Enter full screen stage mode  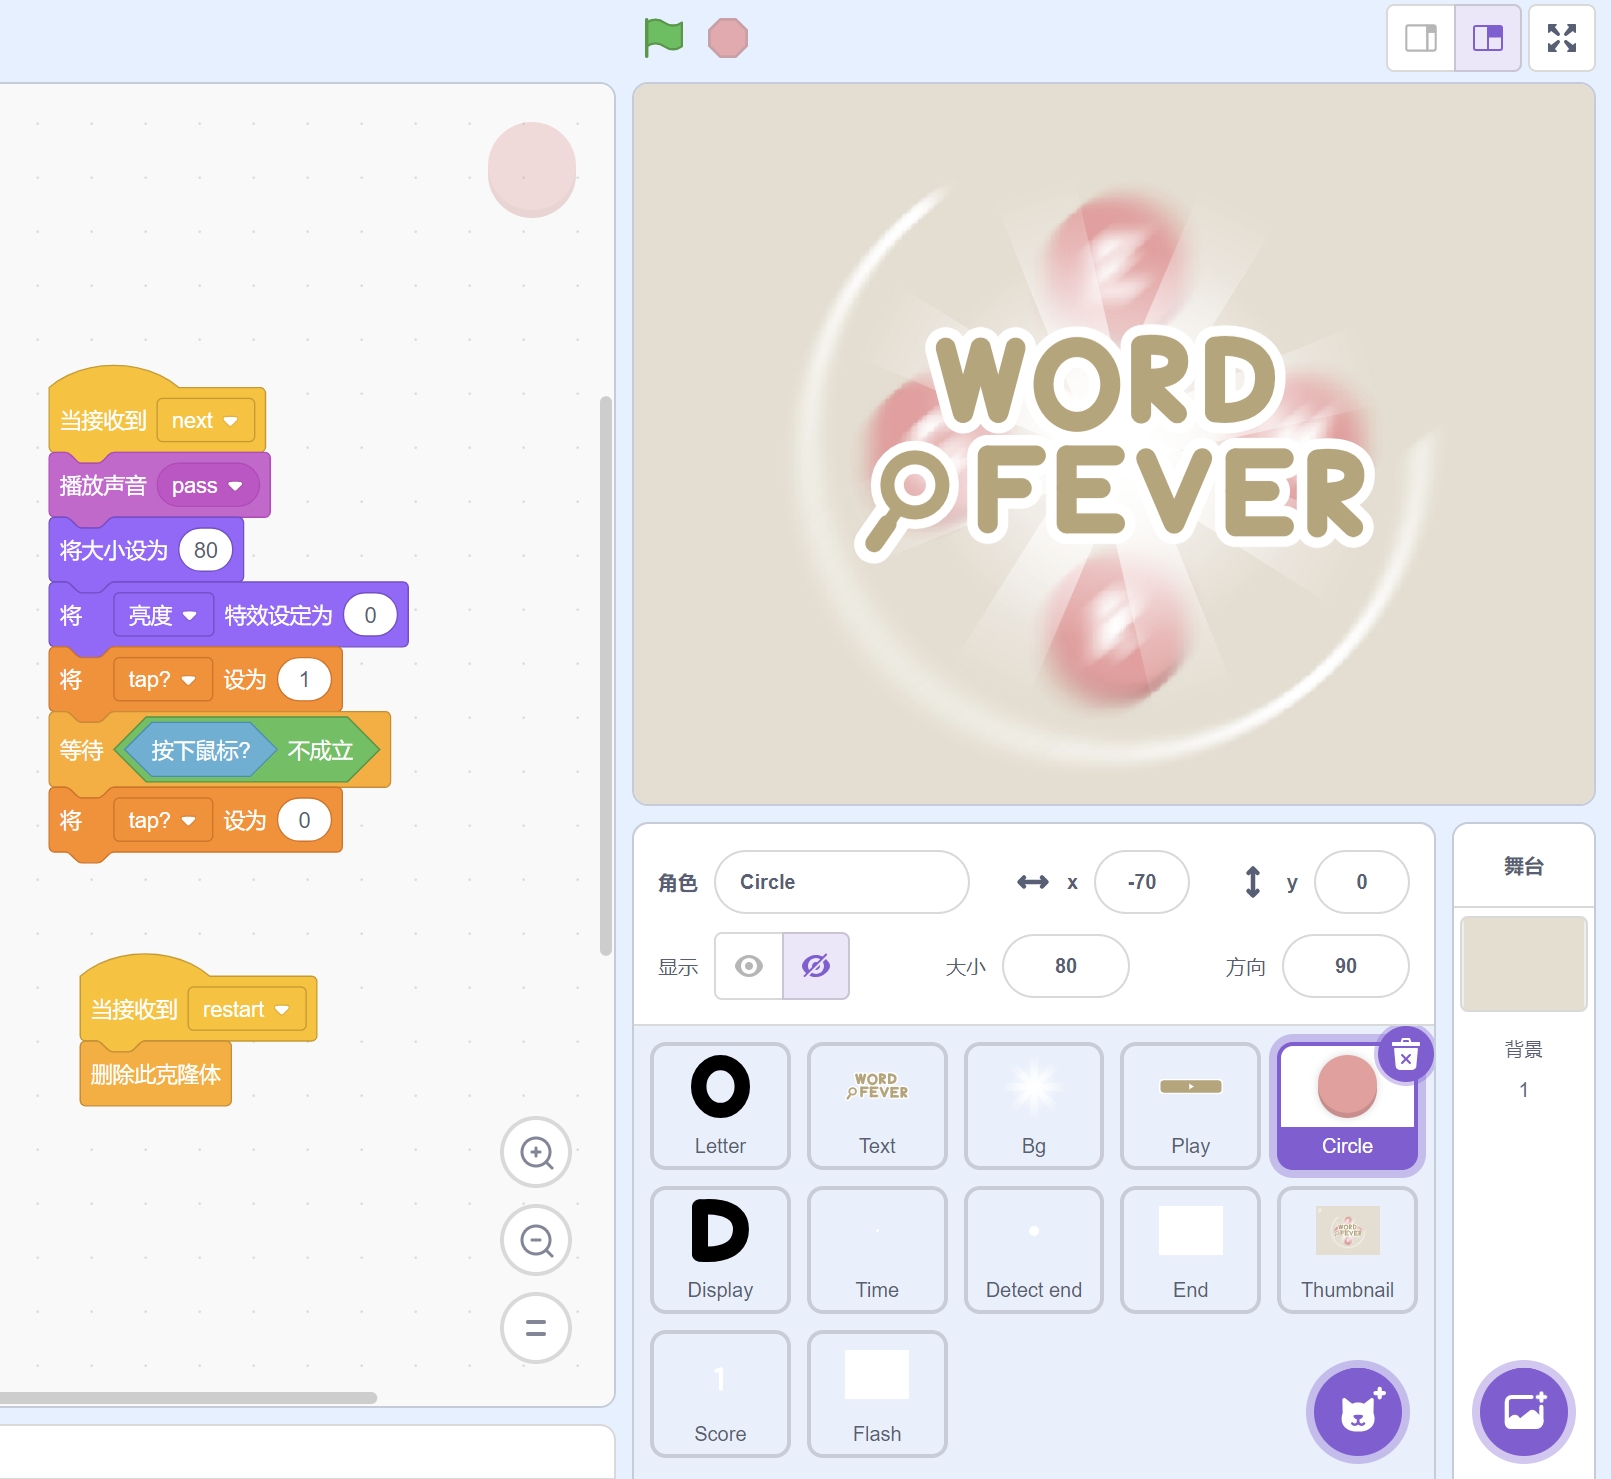coord(1561,38)
